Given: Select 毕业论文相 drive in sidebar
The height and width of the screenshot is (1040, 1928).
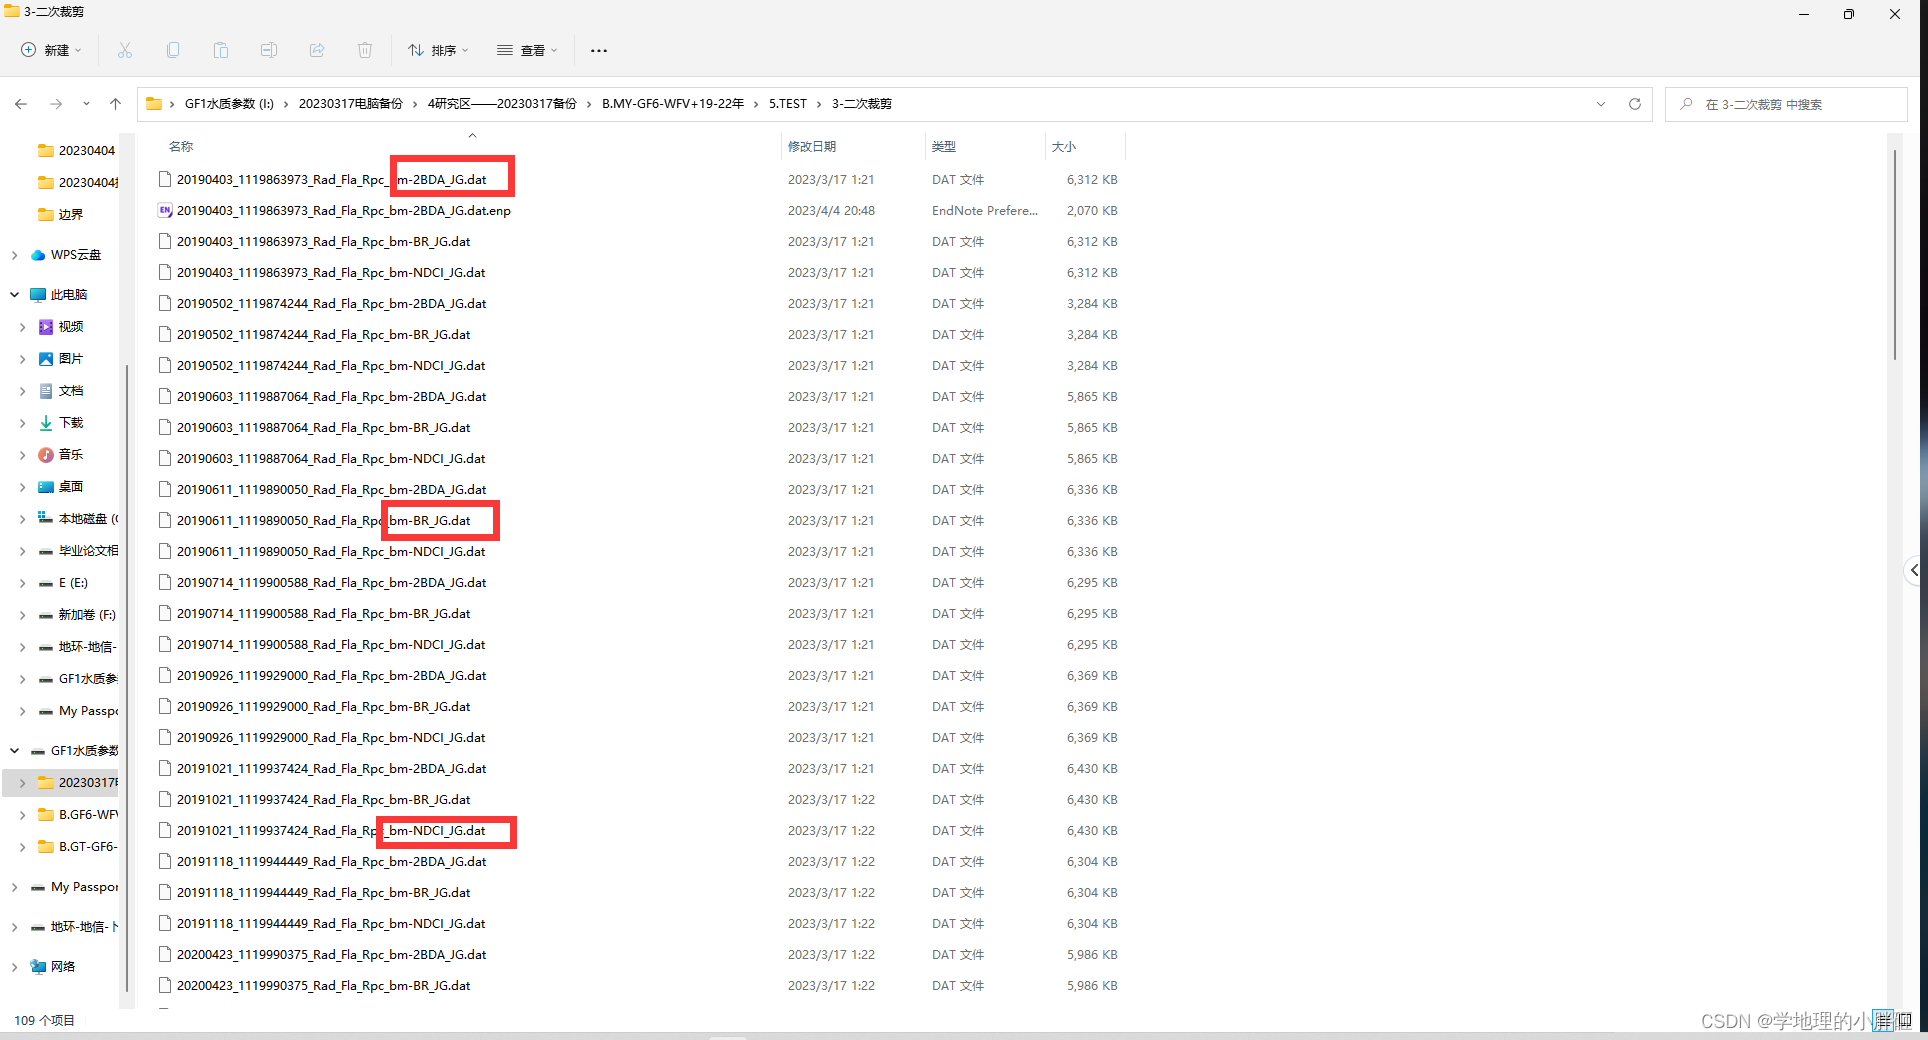Looking at the screenshot, I should tap(77, 551).
